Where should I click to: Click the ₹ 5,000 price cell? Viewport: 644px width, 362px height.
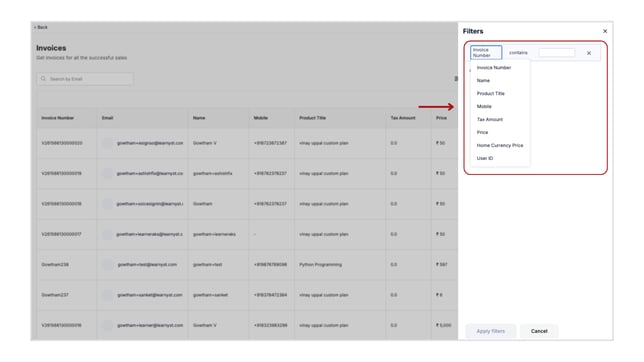444,325
